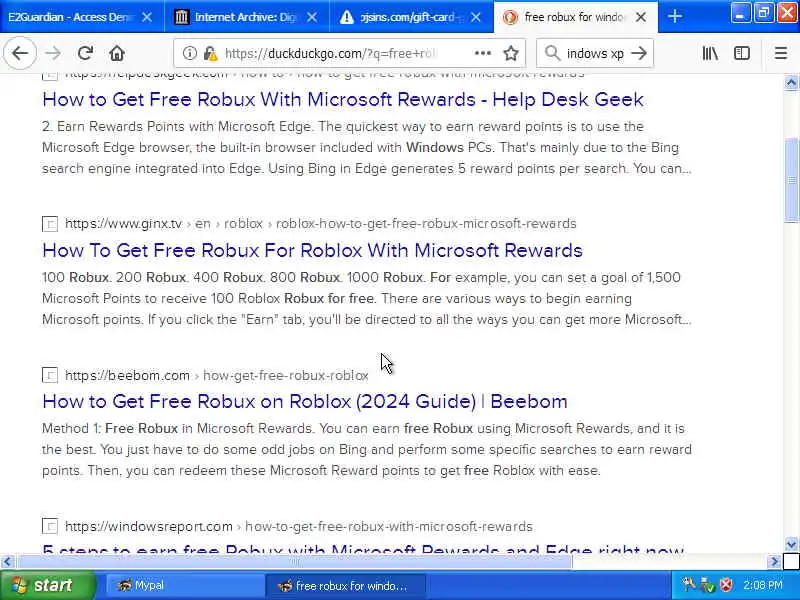Open ginx.tv Free Robux For Roblox result
This screenshot has width=800, height=600.
pos(312,251)
